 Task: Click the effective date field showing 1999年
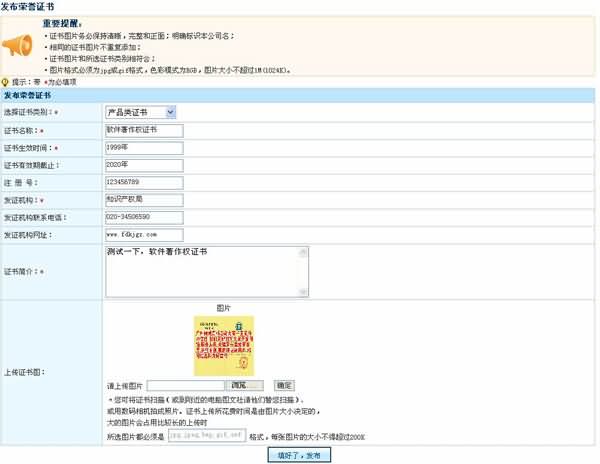click(144, 147)
